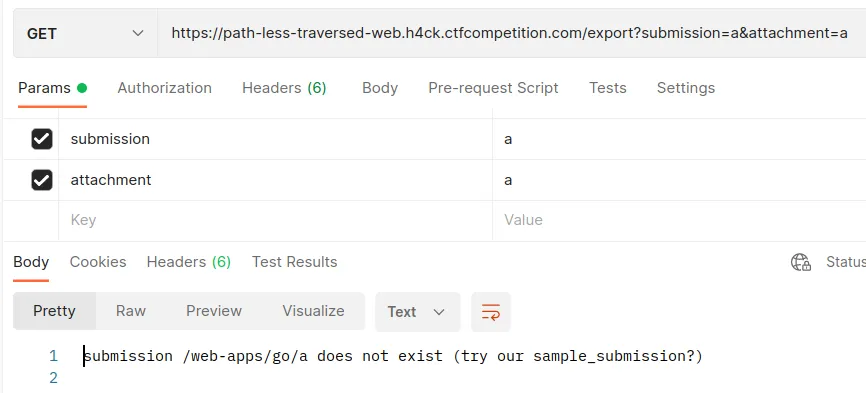Image resolution: width=866 pixels, height=393 pixels.
Task: Switch response view to Preview
Action: 214,311
